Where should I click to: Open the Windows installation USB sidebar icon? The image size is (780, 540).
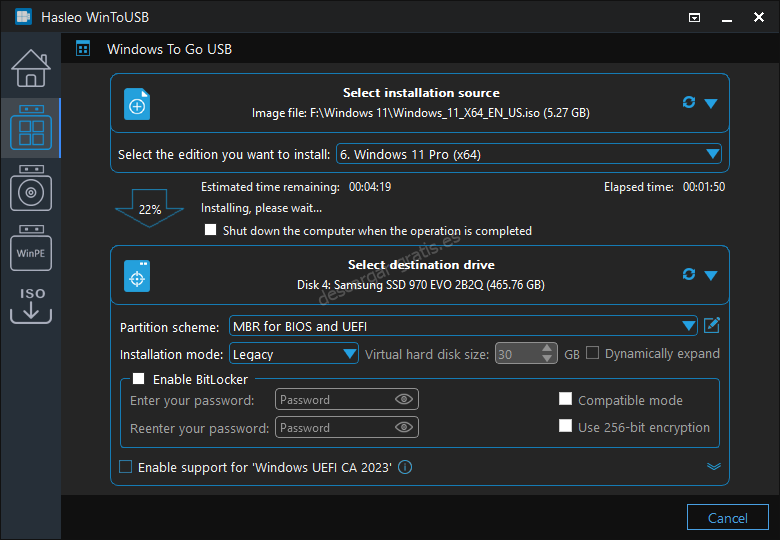31,188
